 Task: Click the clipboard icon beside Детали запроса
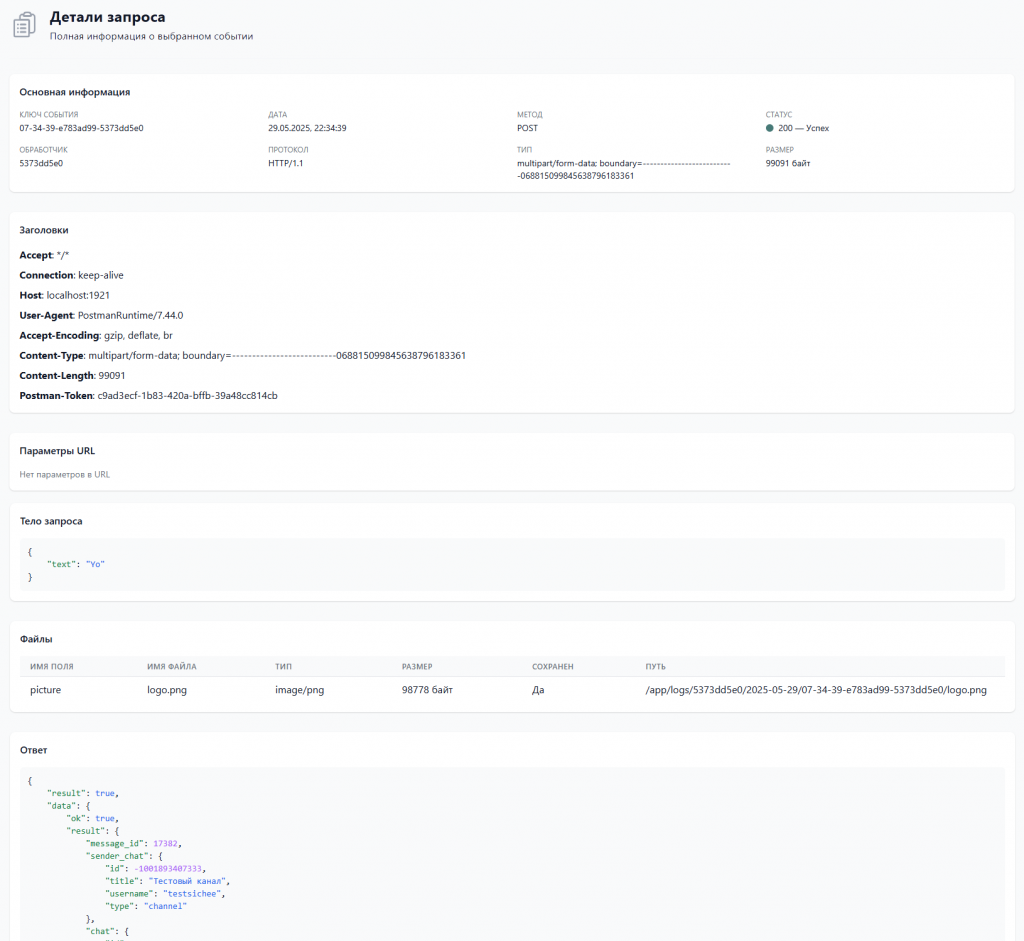(24, 25)
